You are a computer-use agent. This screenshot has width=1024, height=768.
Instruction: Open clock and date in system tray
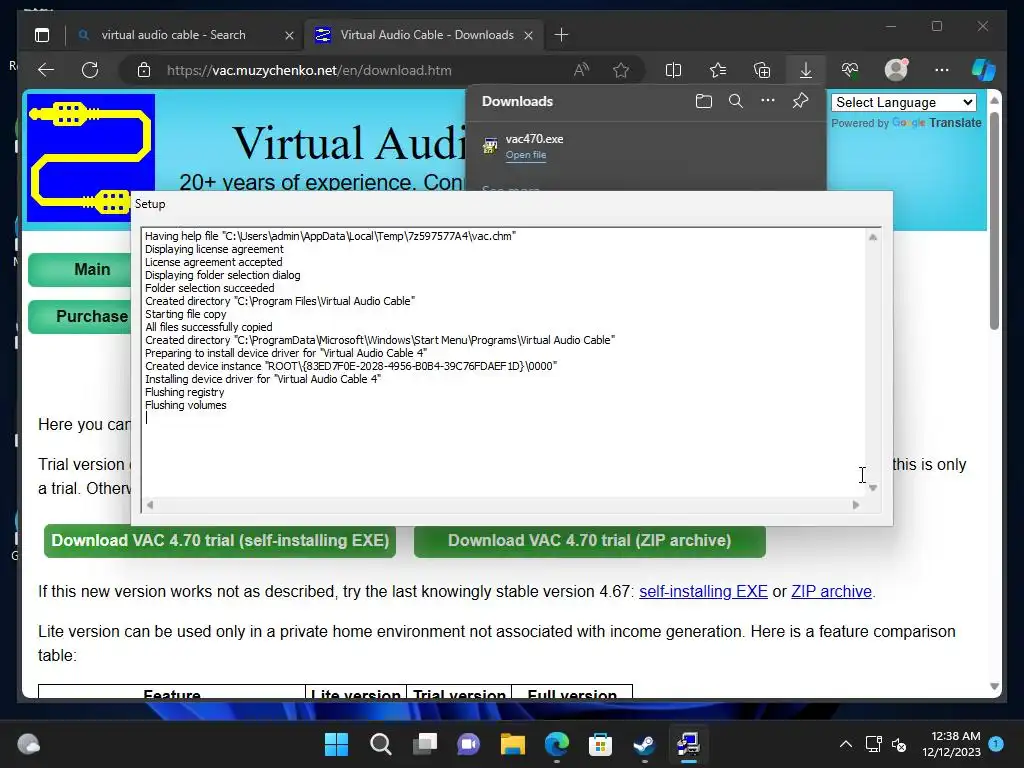(952, 744)
